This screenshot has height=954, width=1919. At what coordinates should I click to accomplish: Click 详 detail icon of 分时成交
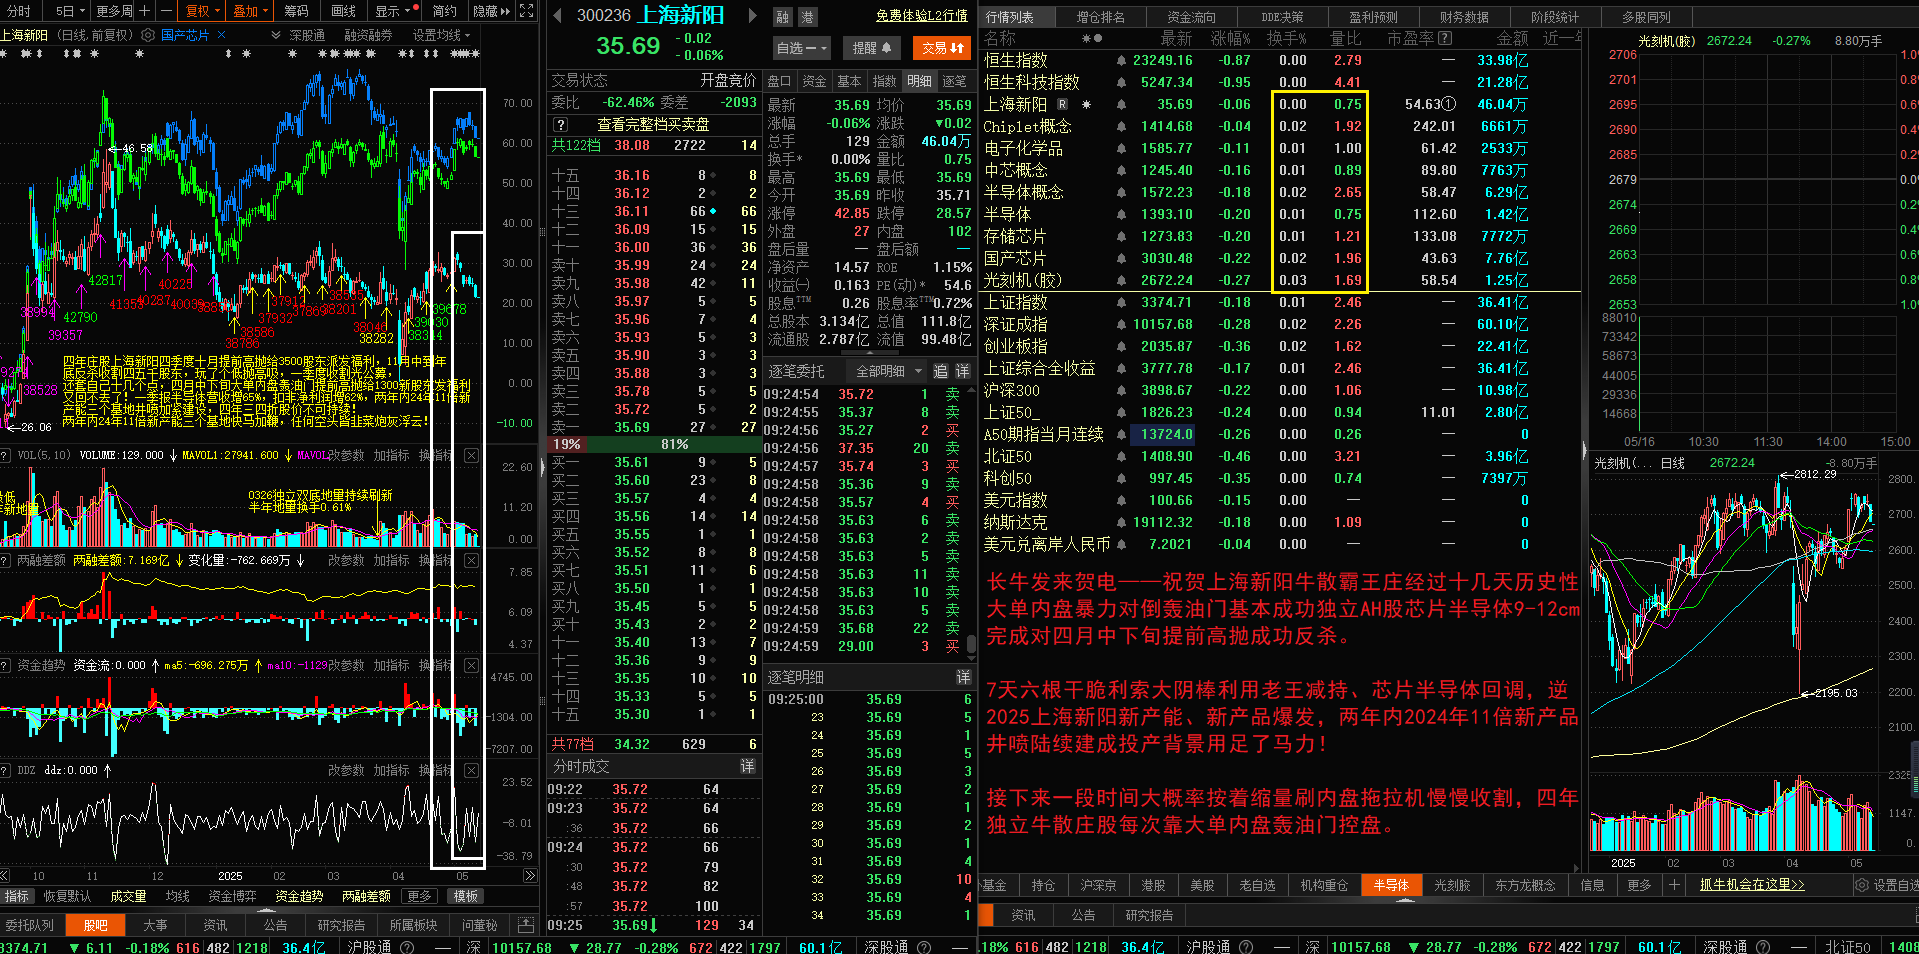point(747,766)
